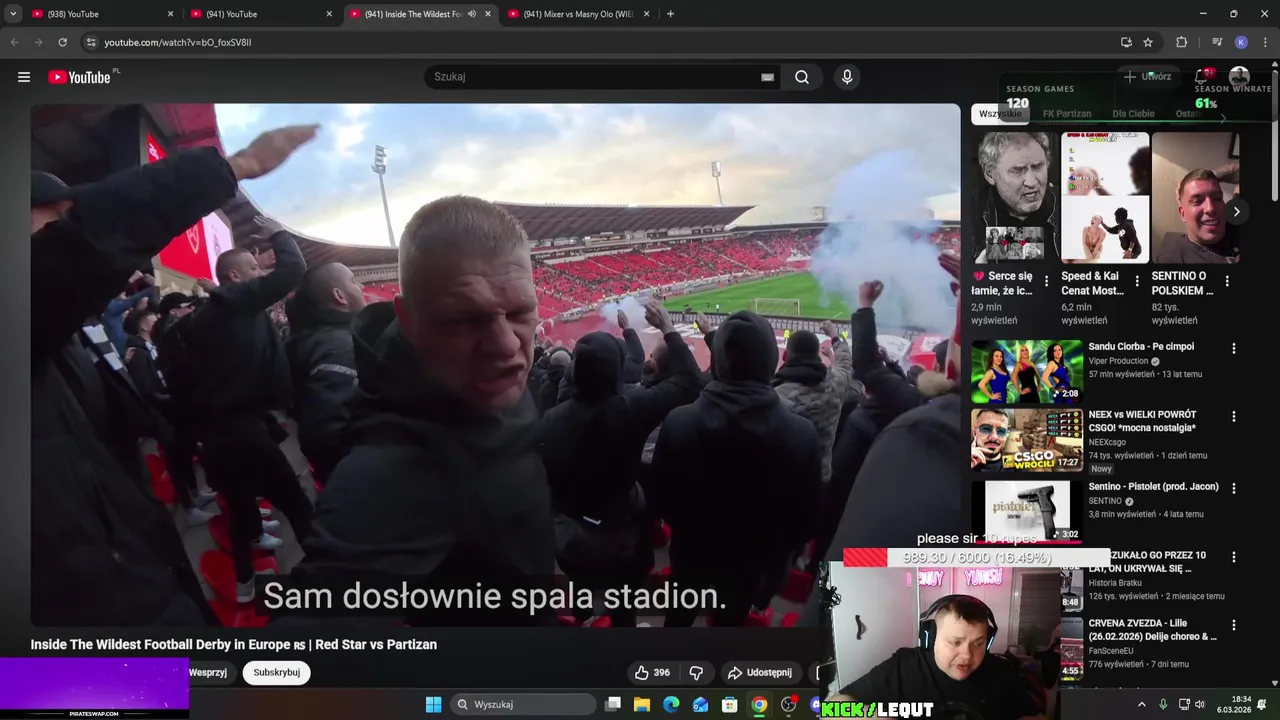Open Chrome extensions puzzle icon
The height and width of the screenshot is (720, 1280).
[1182, 42]
